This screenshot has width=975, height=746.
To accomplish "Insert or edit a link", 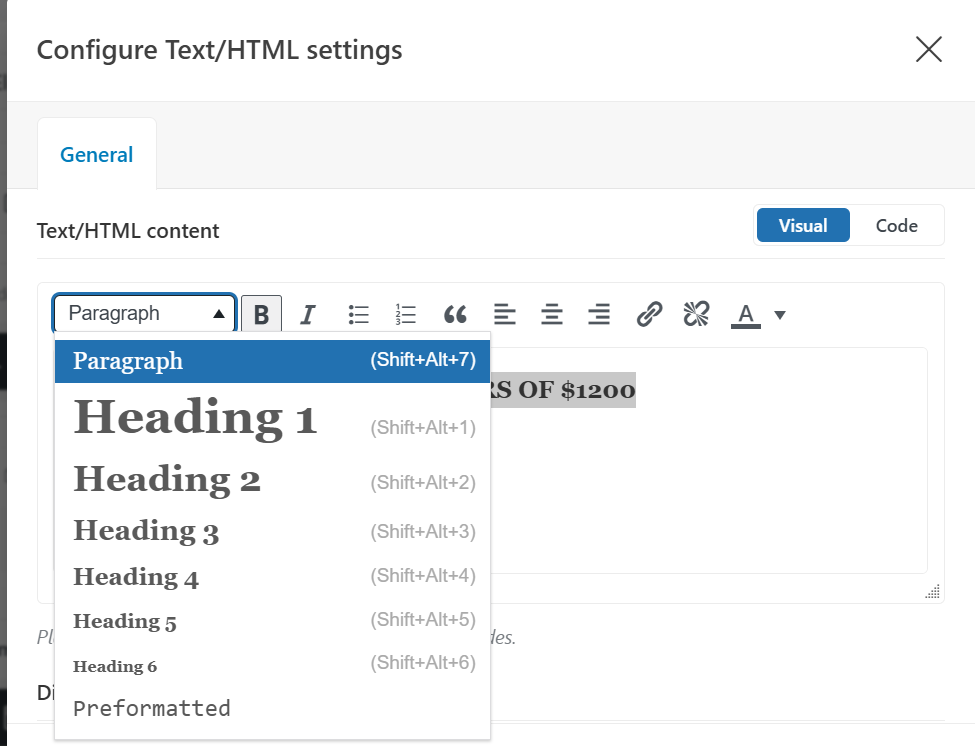I will pyautogui.click(x=649, y=315).
